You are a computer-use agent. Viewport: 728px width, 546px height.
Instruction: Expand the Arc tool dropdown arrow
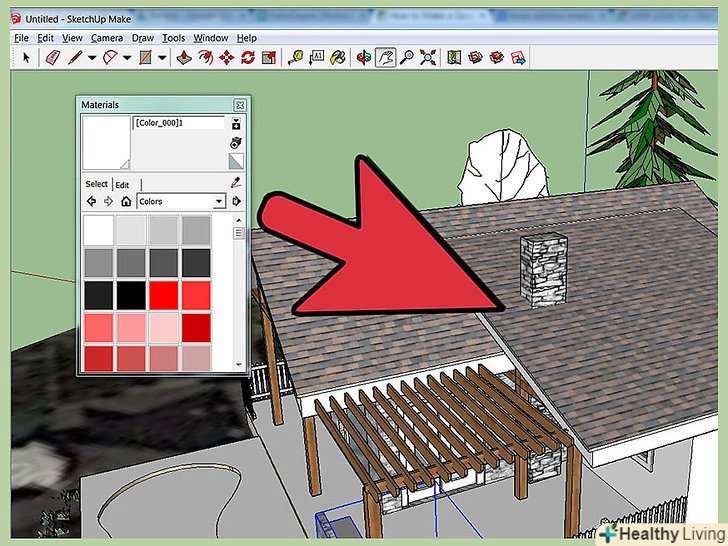coord(127,58)
